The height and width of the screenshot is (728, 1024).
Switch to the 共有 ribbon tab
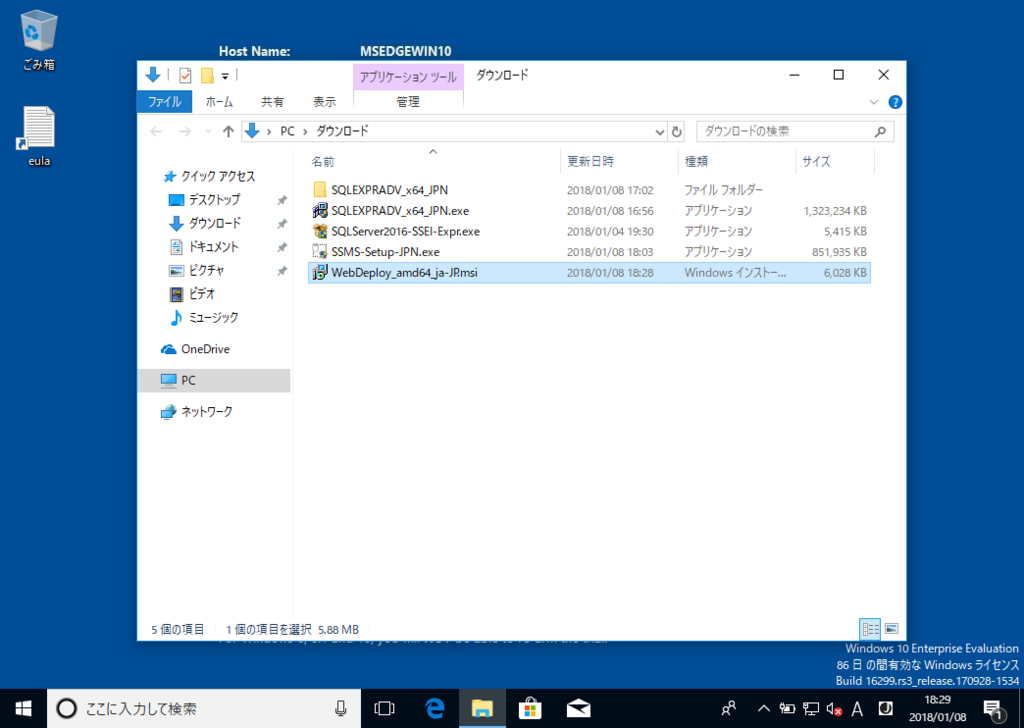pos(272,102)
